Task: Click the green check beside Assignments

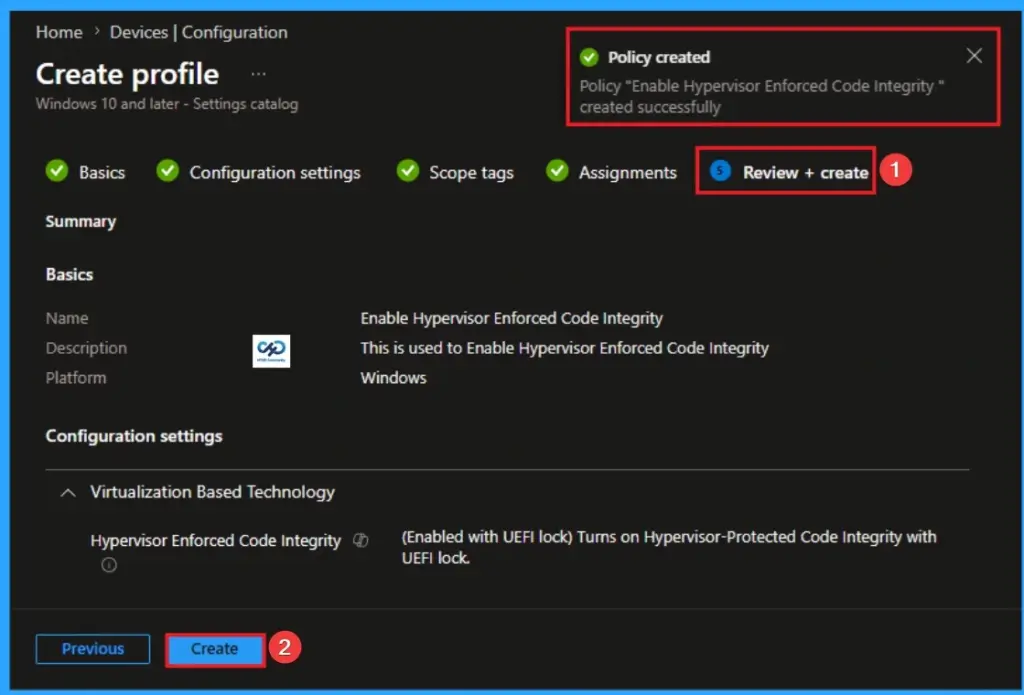Action: pyautogui.click(x=557, y=170)
